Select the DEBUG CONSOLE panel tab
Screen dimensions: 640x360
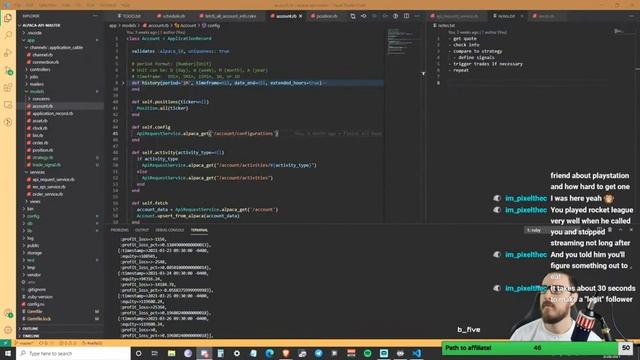click(x=169, y=230)
